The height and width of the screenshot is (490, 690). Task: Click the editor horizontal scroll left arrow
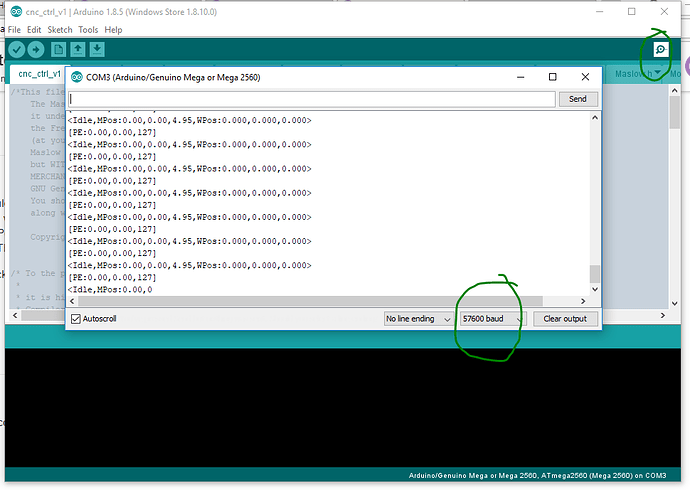coord(15,315)
